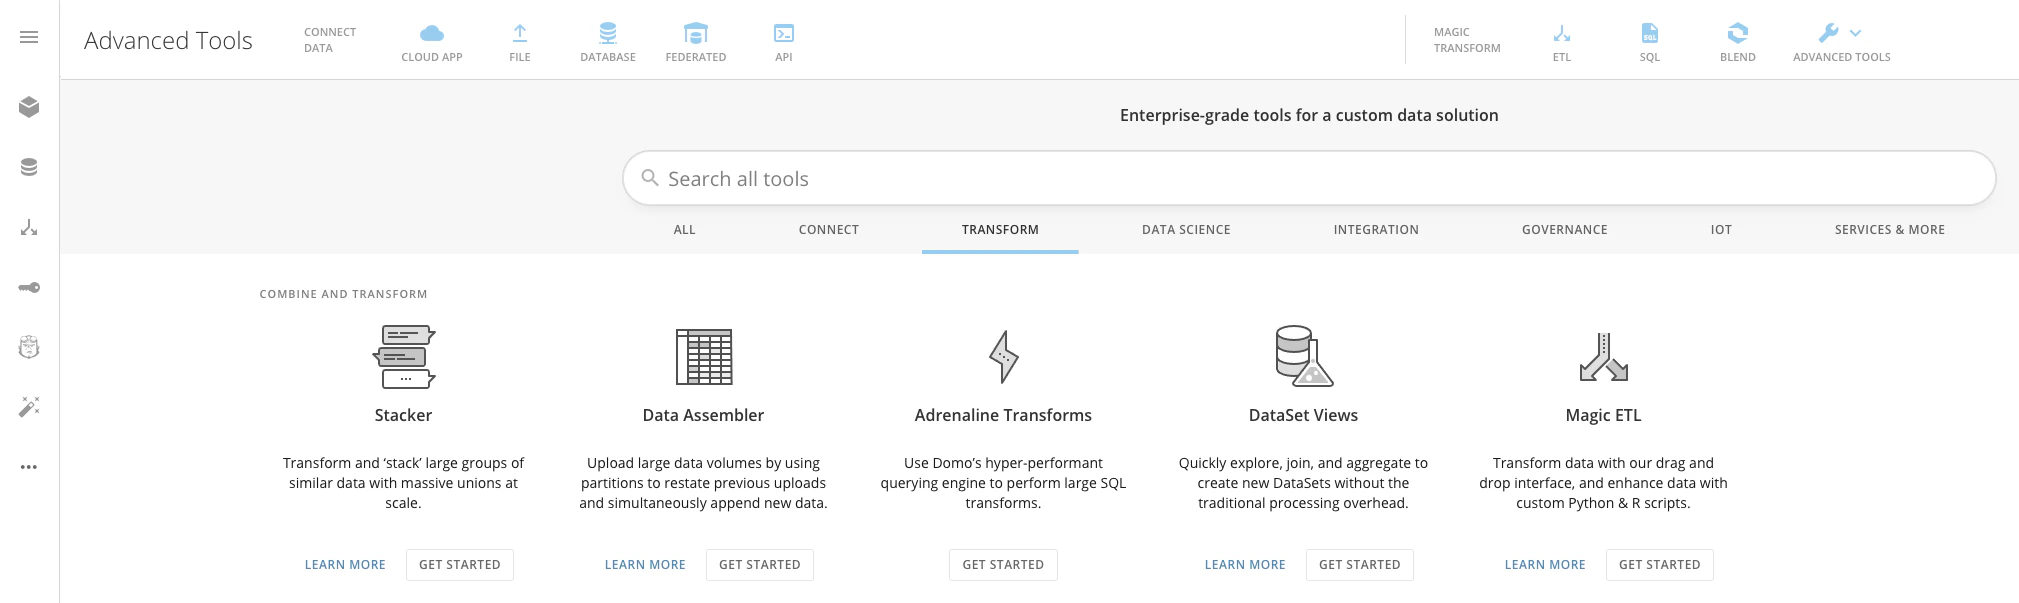Open the three-dots more sidebar menu
Screen dimensions: 2019x603
(x=29, y=467)
